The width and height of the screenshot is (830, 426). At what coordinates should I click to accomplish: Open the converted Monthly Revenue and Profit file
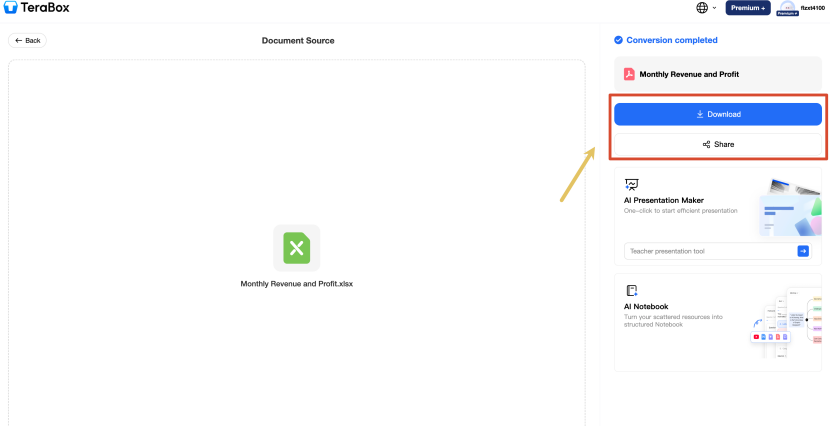(718, 74)
